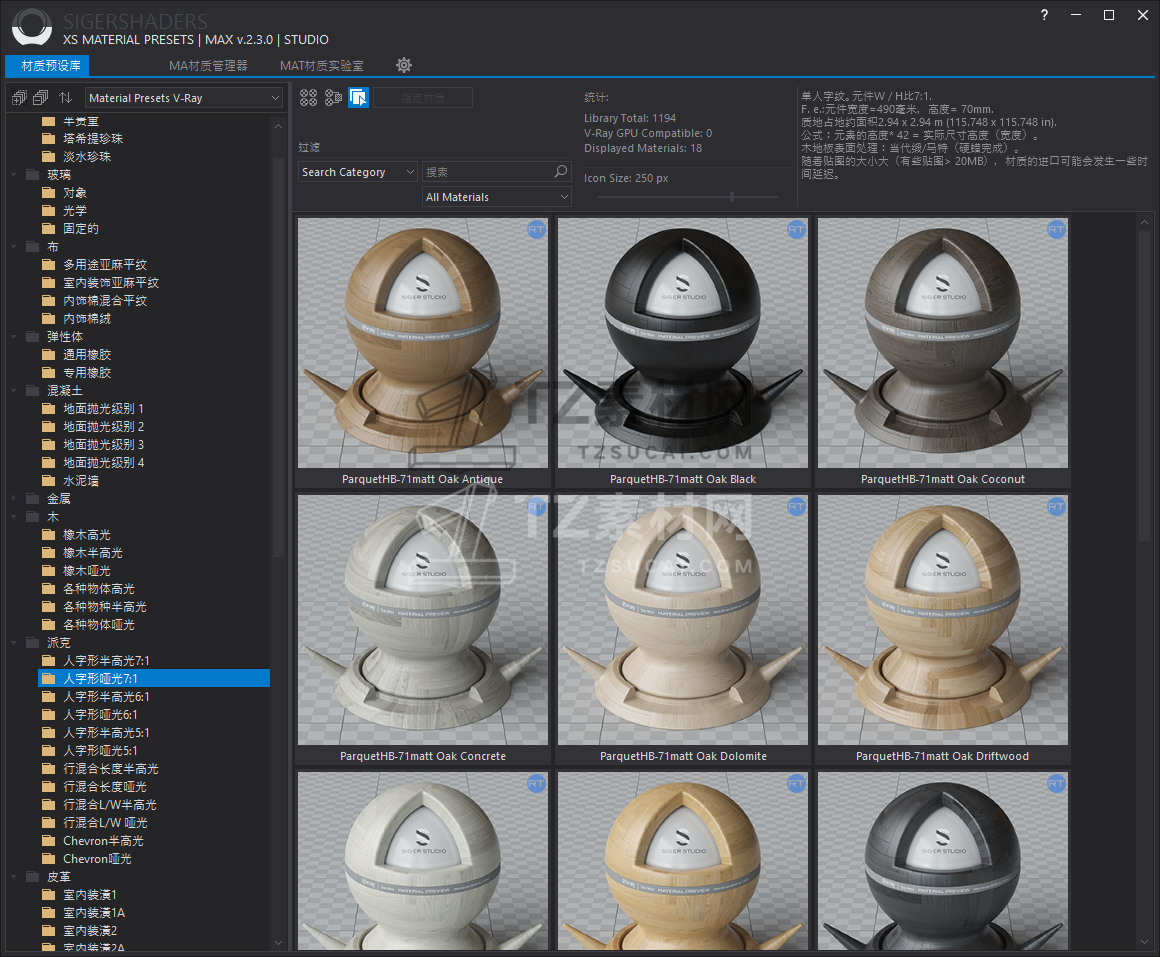Open the Chevron半高光 folder
Viewport: 1160px width, 957px height.
[103, 841]
